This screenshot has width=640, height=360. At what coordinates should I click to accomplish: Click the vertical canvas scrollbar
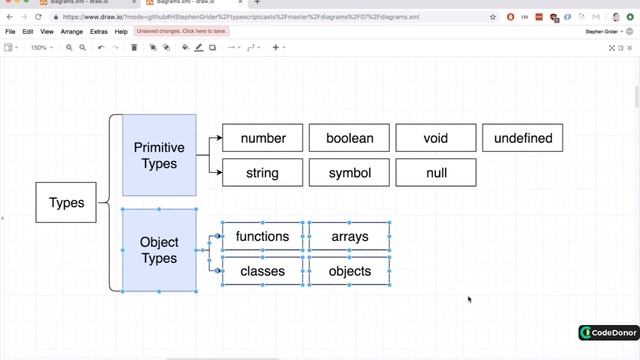637,96
